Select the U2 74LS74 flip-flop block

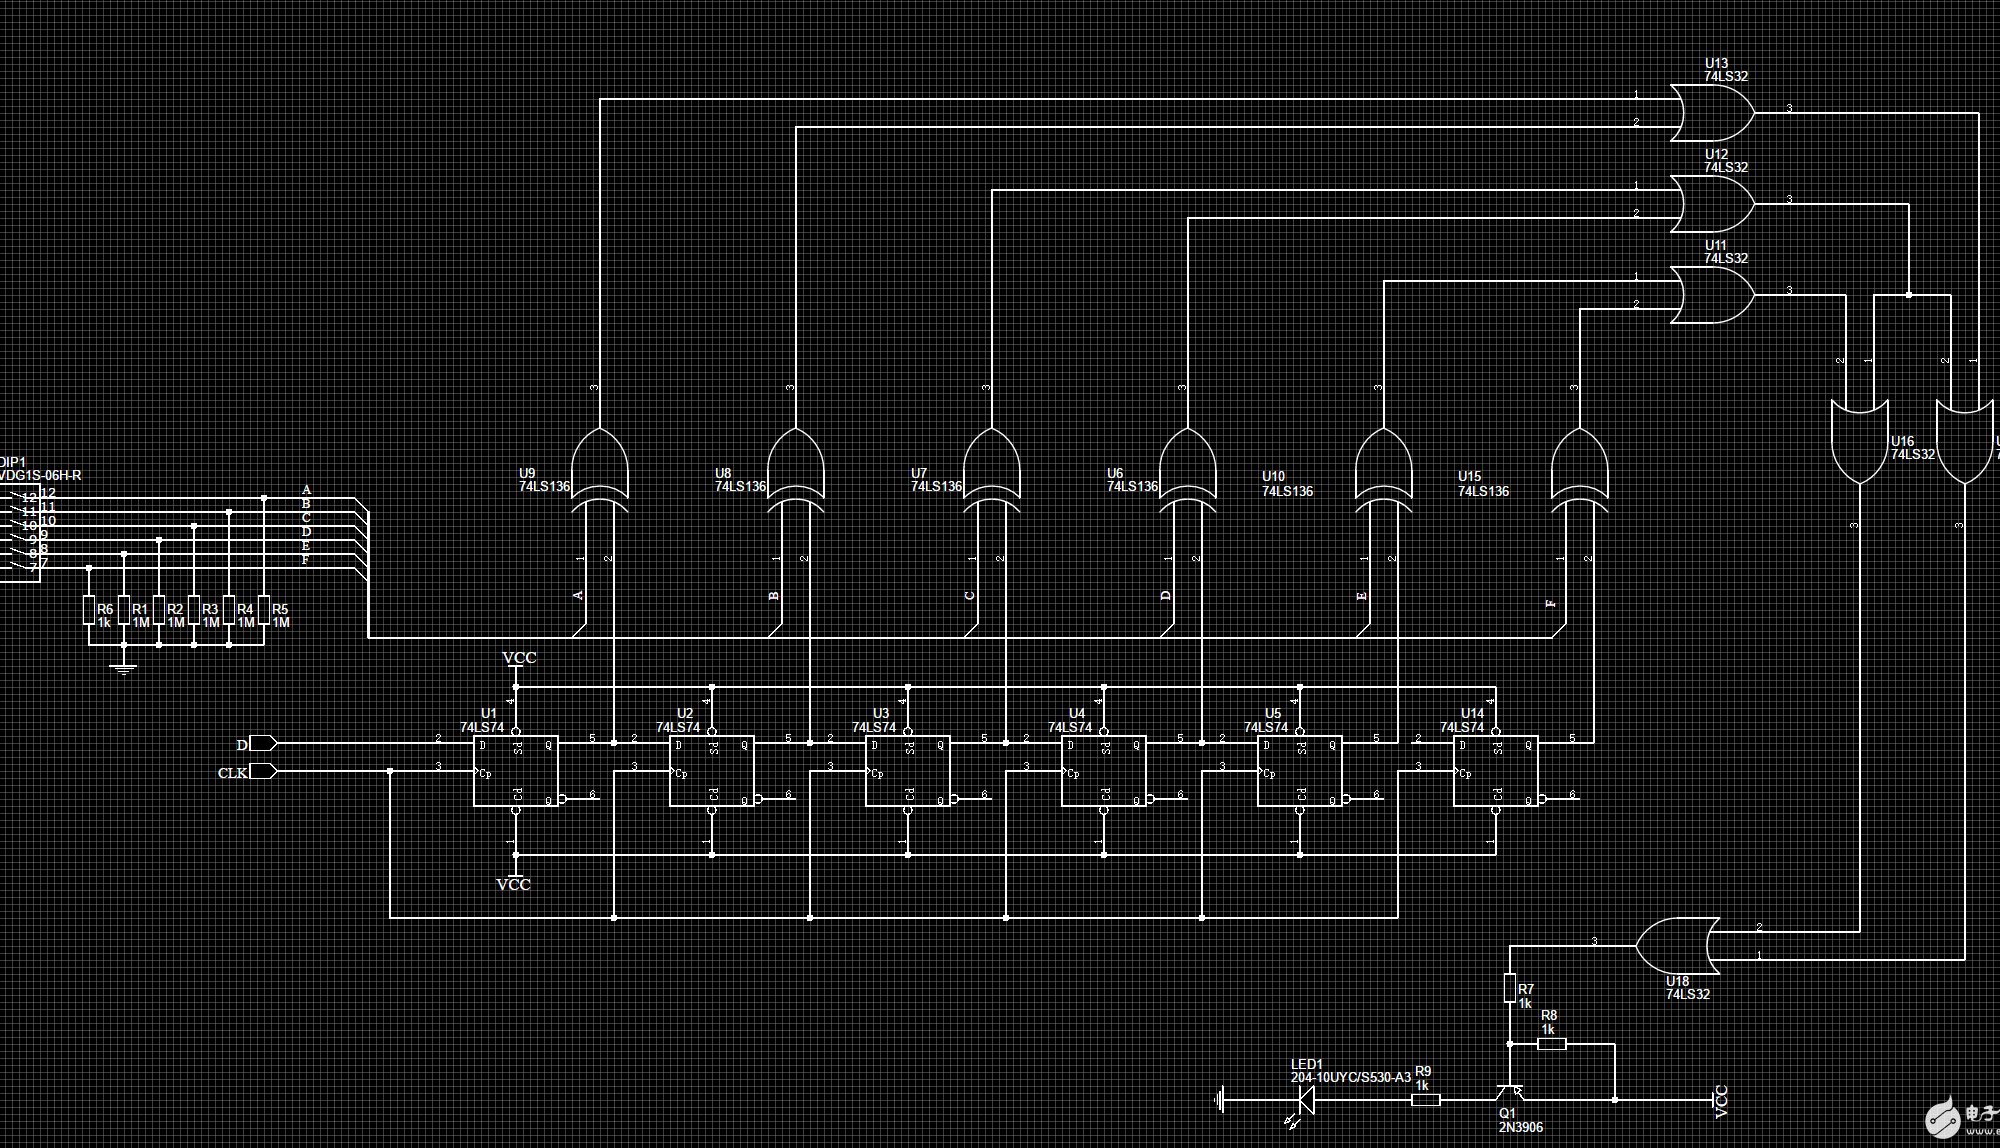pos(712,771)
